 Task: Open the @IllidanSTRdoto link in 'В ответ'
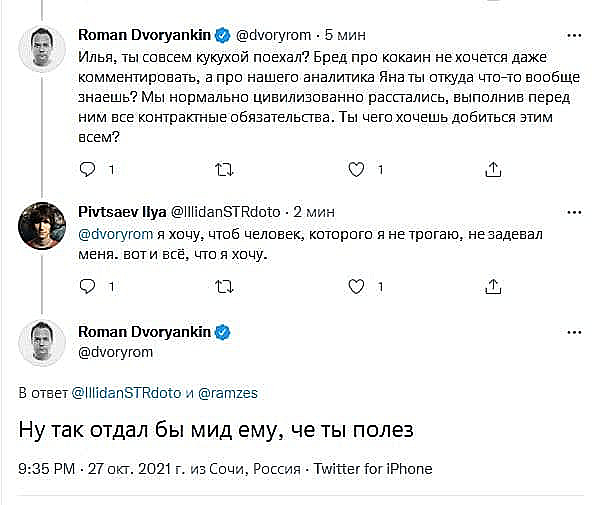126,393
